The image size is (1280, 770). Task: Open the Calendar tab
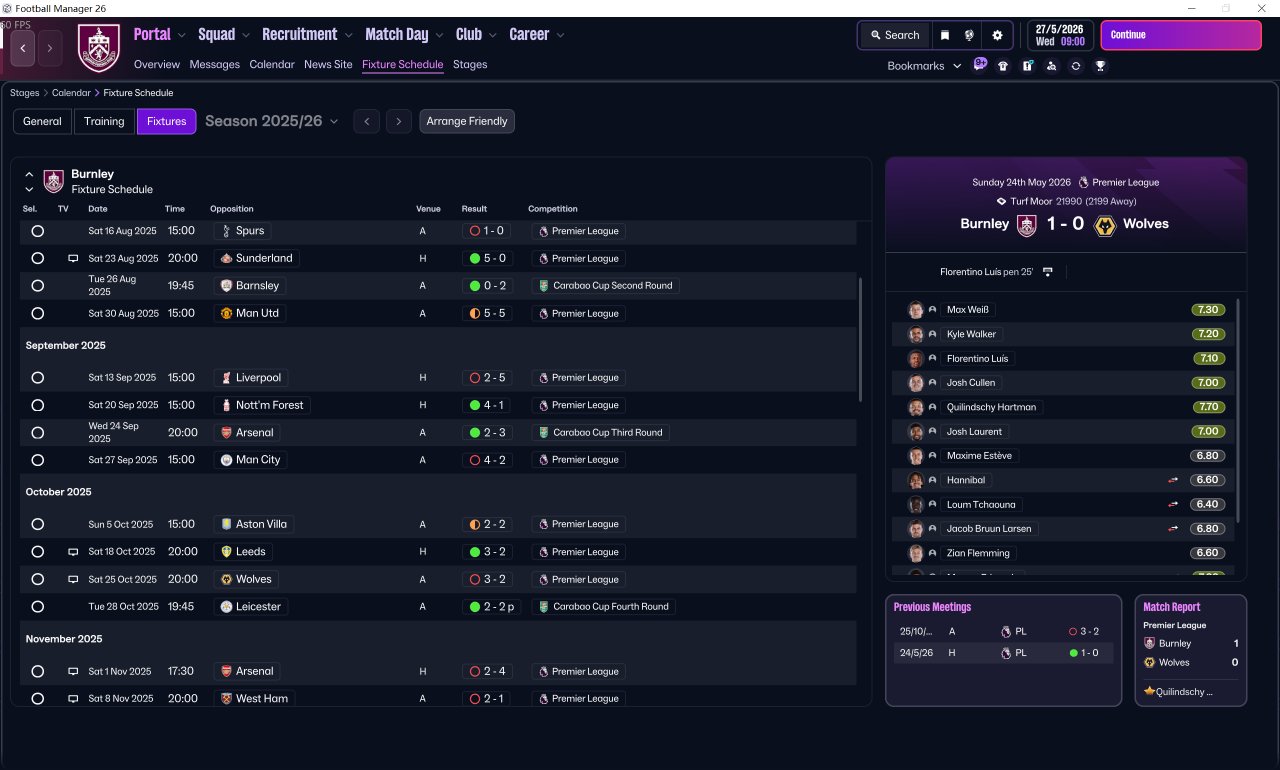pyautogui.click(x=272, y=64)
